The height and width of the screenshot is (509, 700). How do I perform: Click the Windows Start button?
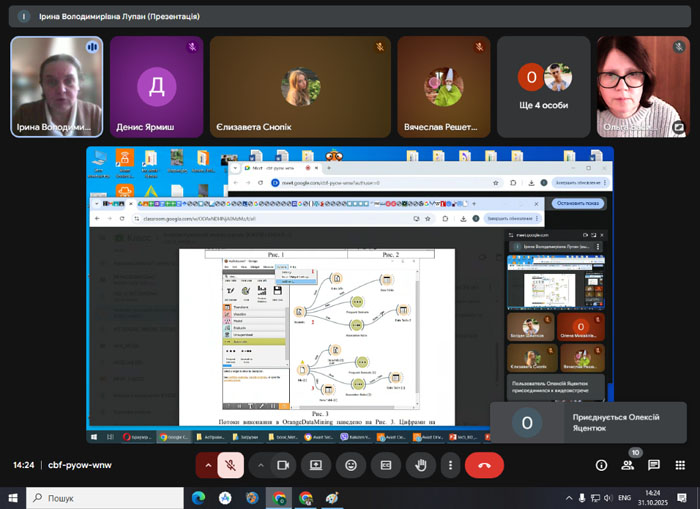pyautogui.click(x=13, y=498)
